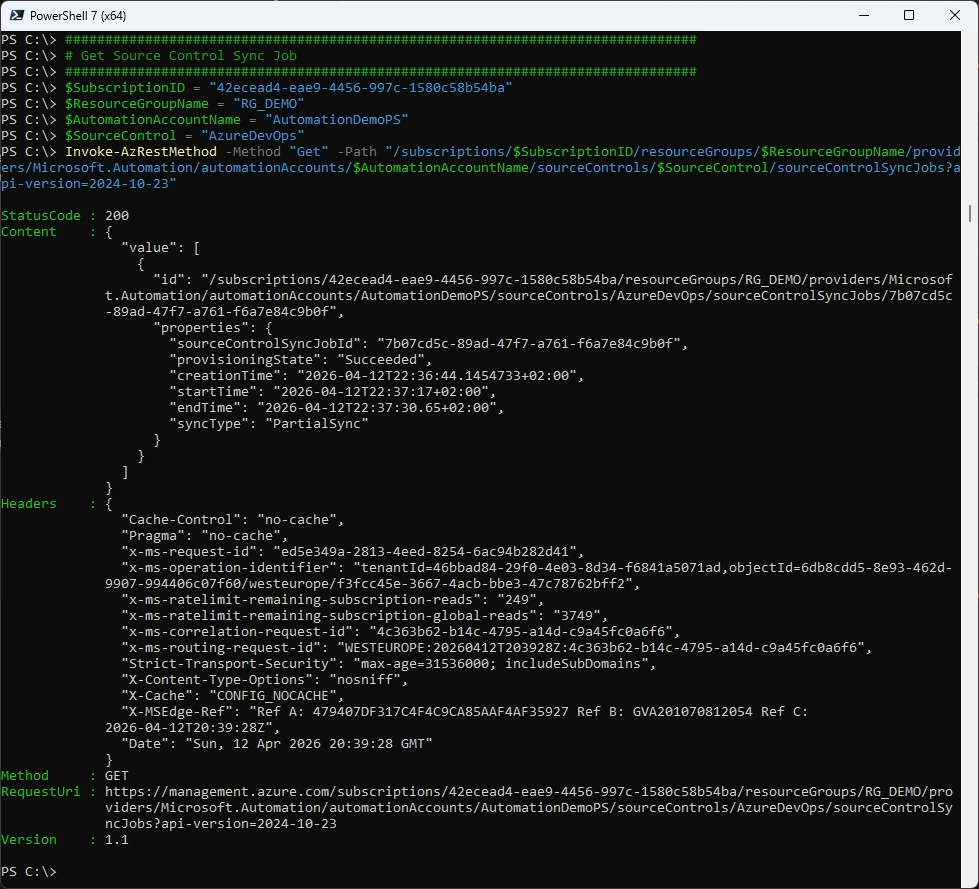Click the PowerShell icon in title bar
The width and height of the screenshot is (979, 889).
click(x=16, y=15)
